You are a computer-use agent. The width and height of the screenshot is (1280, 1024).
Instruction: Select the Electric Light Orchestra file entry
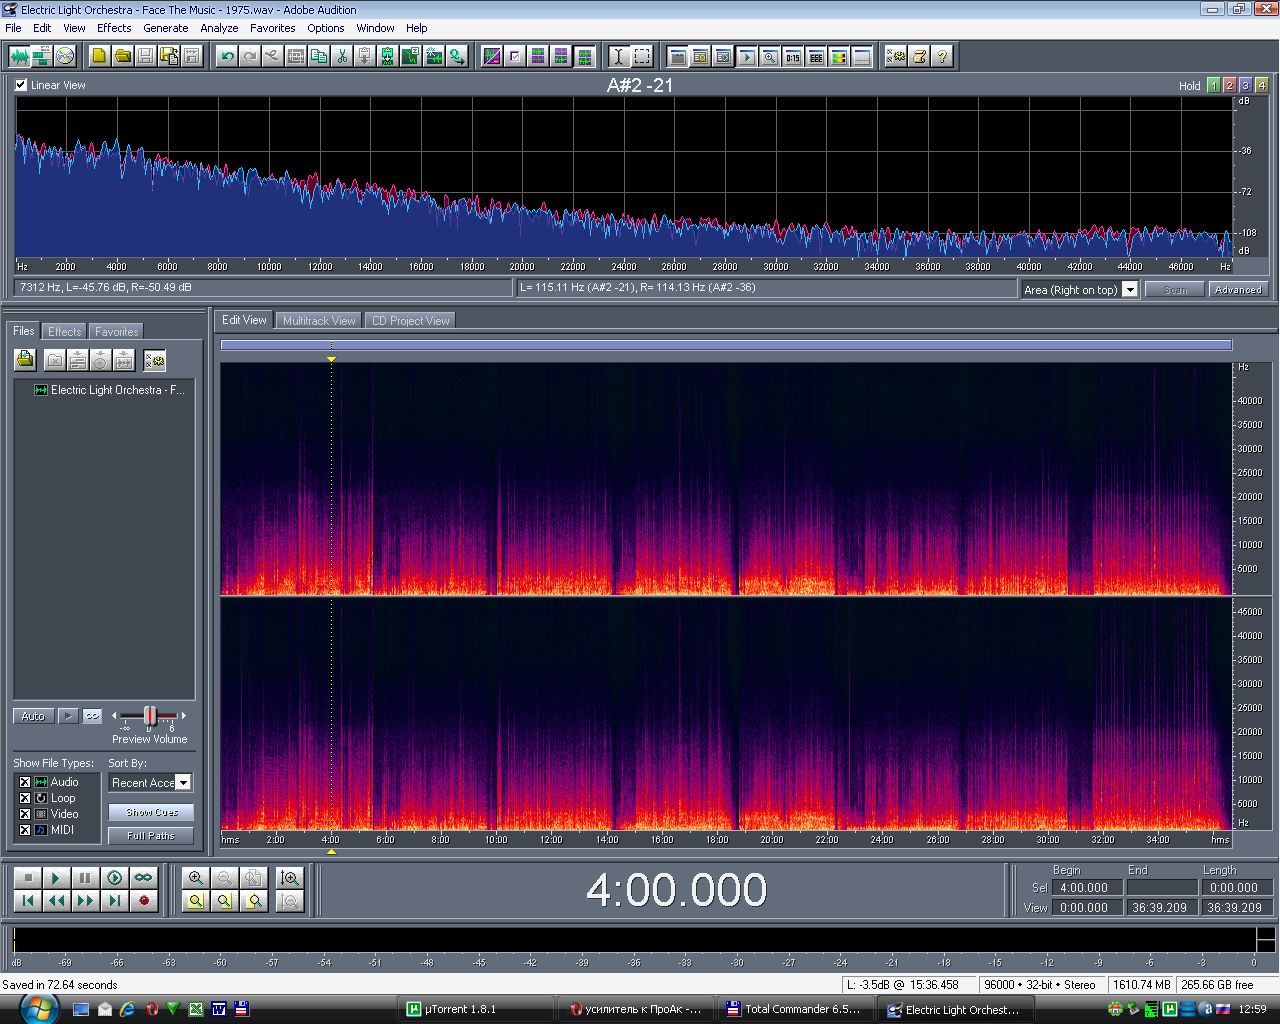(117, 390)
